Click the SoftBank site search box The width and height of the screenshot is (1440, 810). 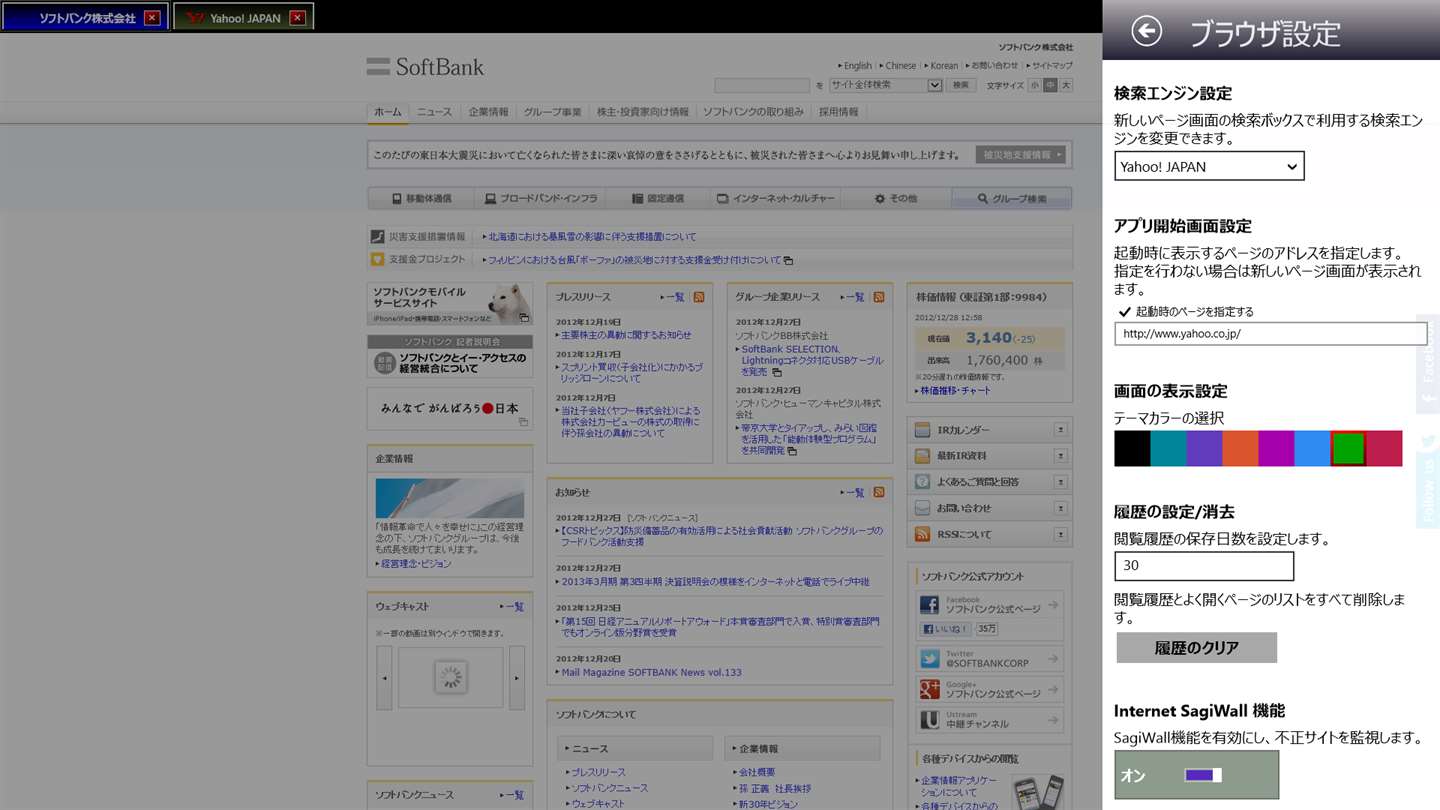pos(762,85)
